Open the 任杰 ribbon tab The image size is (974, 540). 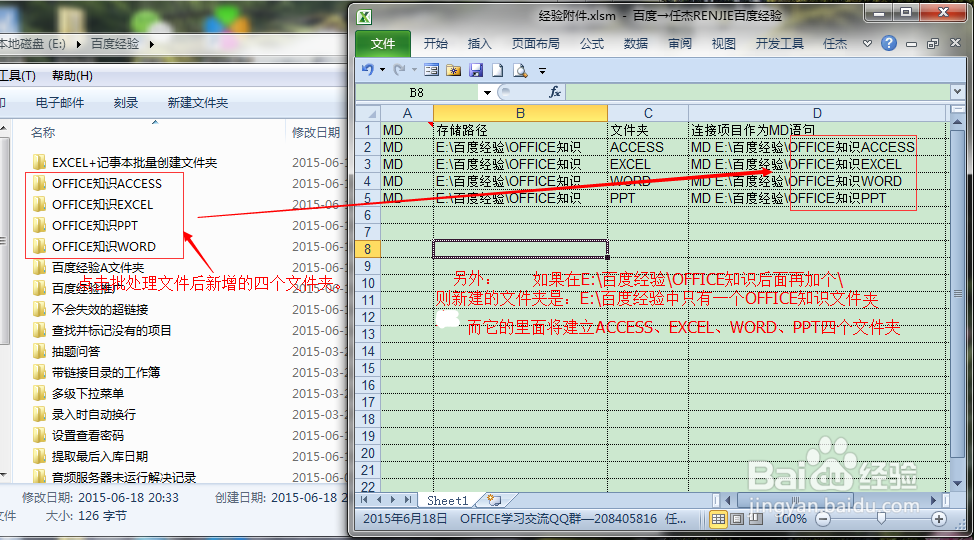835,43
